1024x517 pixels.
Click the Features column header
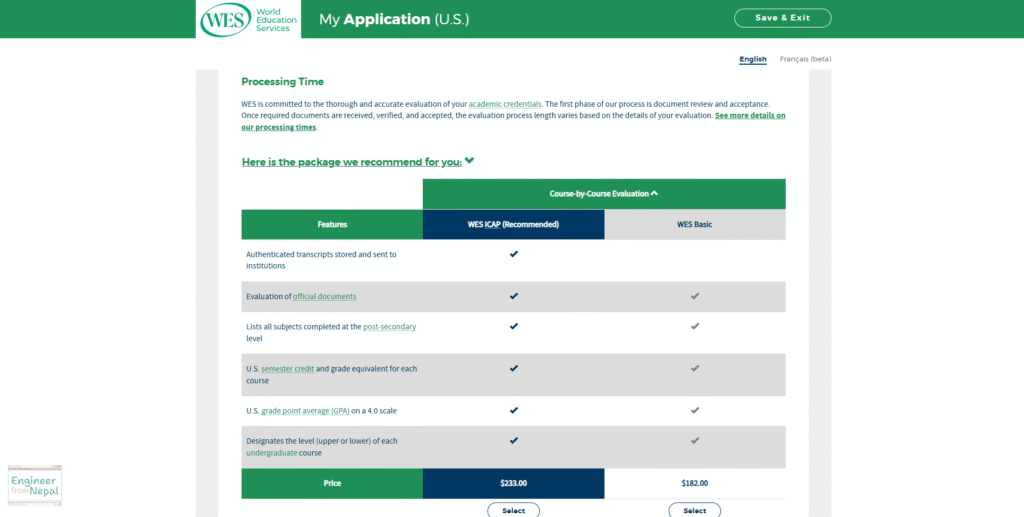332,225
